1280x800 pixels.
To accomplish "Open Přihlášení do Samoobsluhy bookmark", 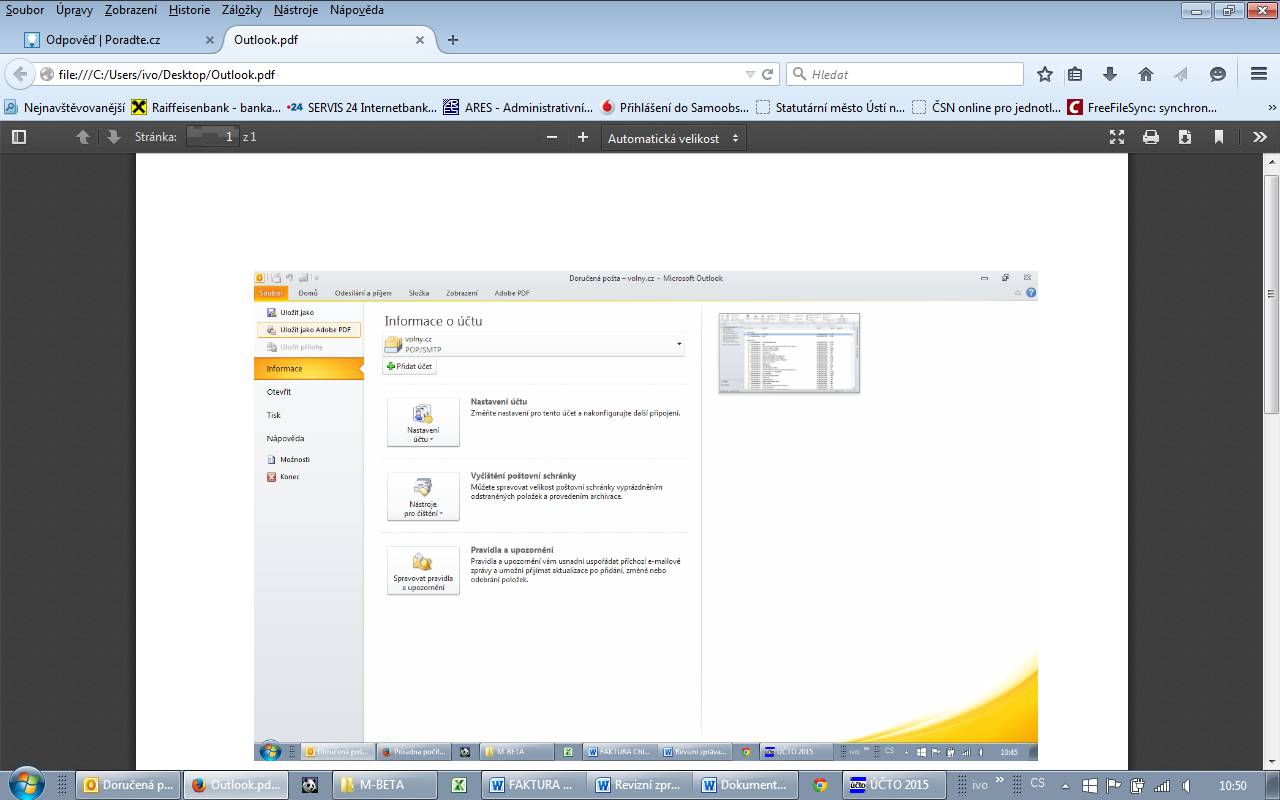I will coord(674,107).
